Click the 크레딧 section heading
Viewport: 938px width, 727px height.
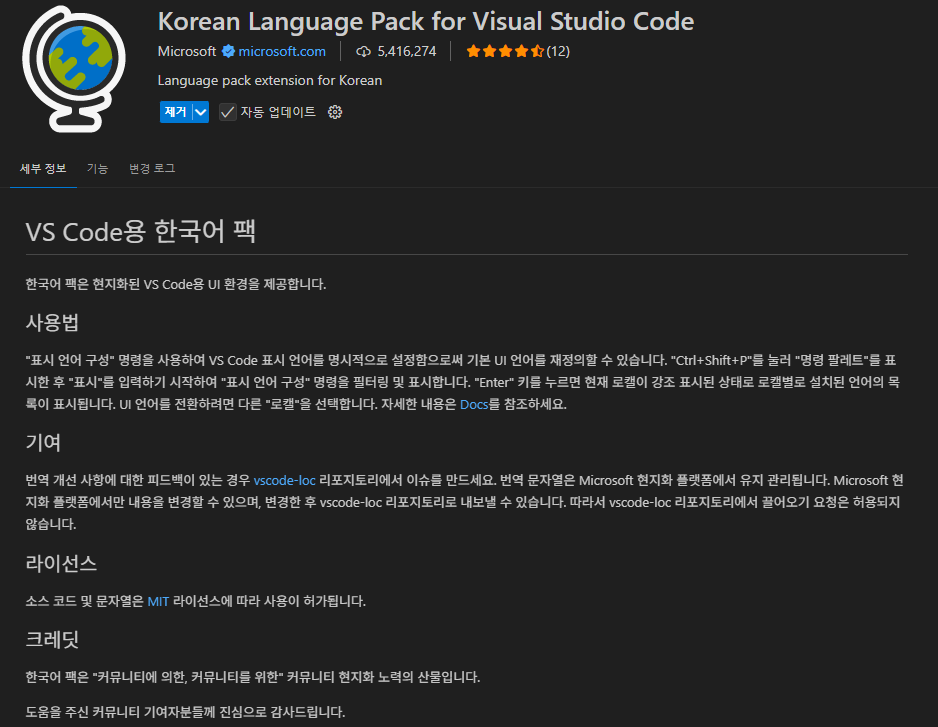click(52, 640)
